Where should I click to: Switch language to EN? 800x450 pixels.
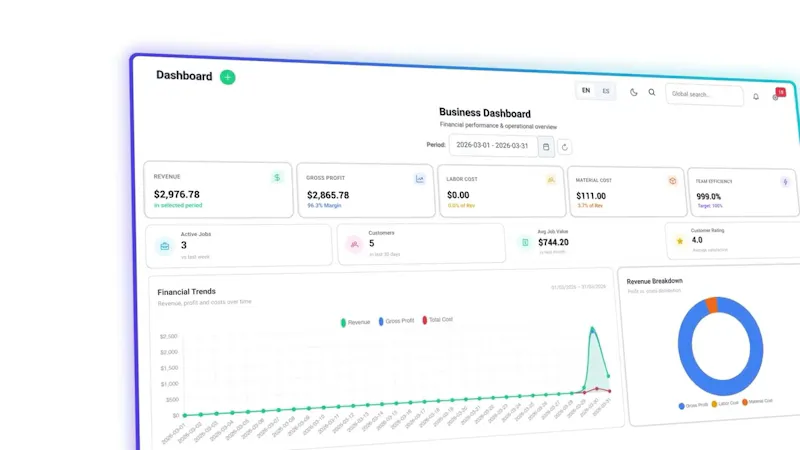pos(586,90)
